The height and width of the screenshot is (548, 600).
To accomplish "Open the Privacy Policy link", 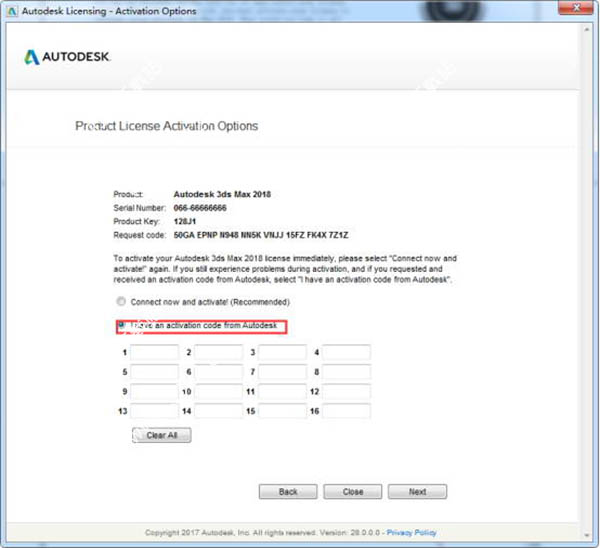I will (411, 533).
